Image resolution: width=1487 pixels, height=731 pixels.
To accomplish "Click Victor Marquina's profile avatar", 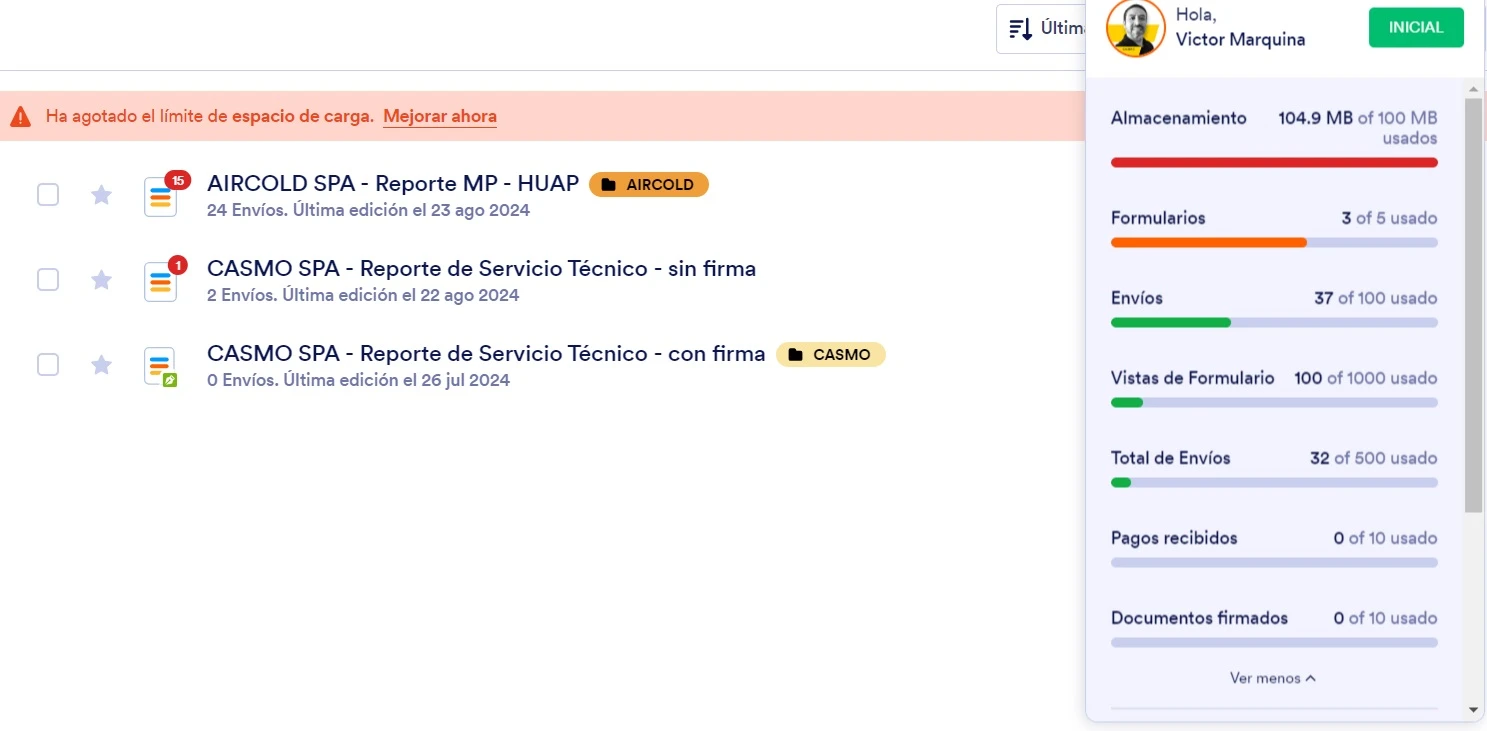I will 1135,29.
